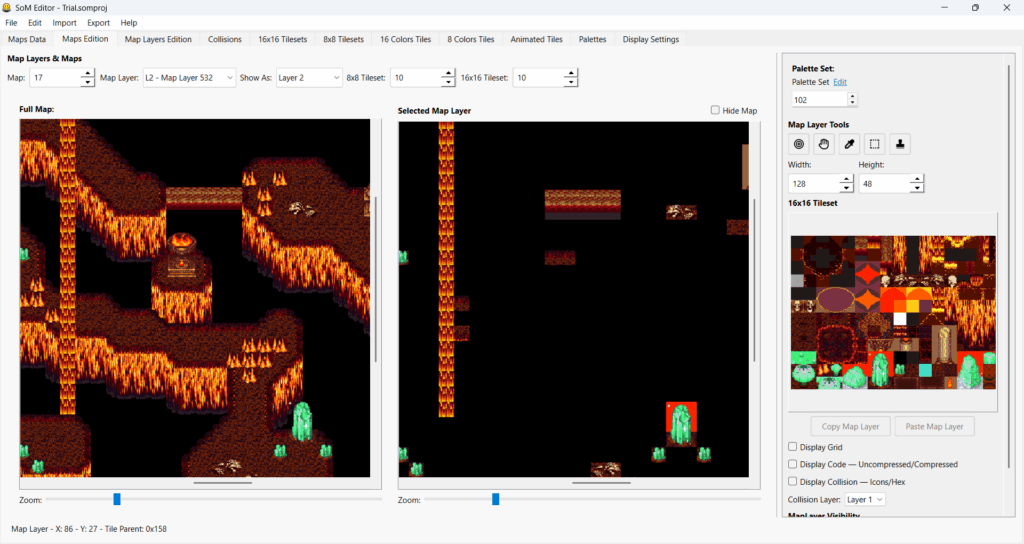Click the 16x16 Tileset thumbnail image

(893, 312)
